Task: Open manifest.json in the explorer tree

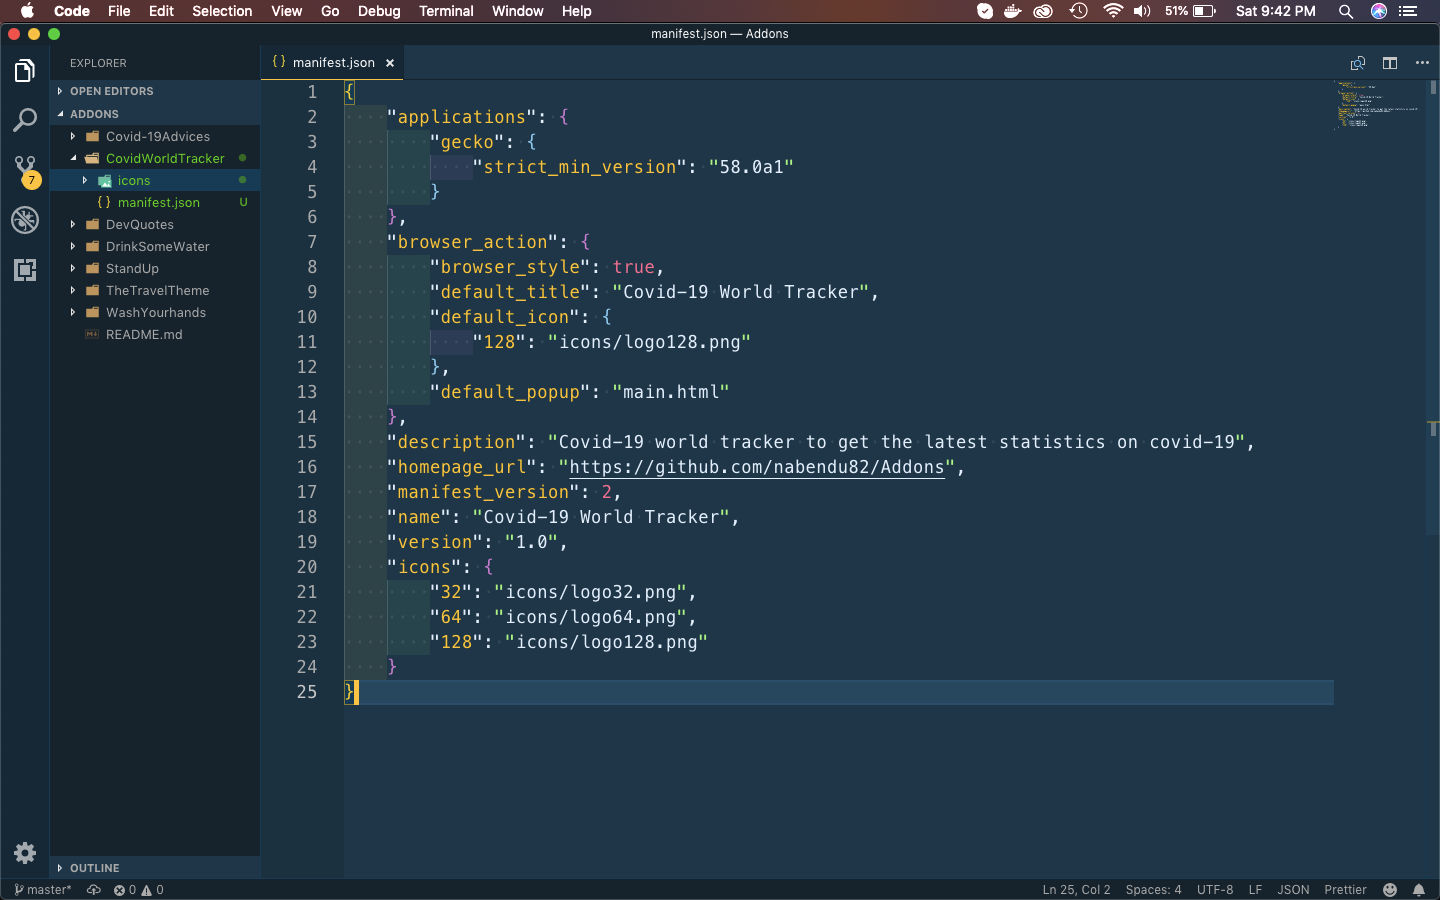Action: click(155, 203)
